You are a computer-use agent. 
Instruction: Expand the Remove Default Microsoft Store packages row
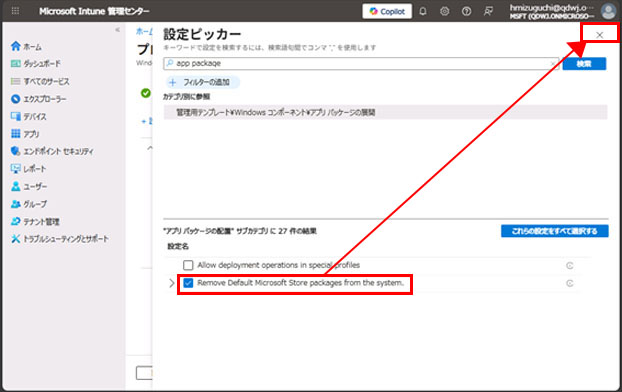pos(171,283)
